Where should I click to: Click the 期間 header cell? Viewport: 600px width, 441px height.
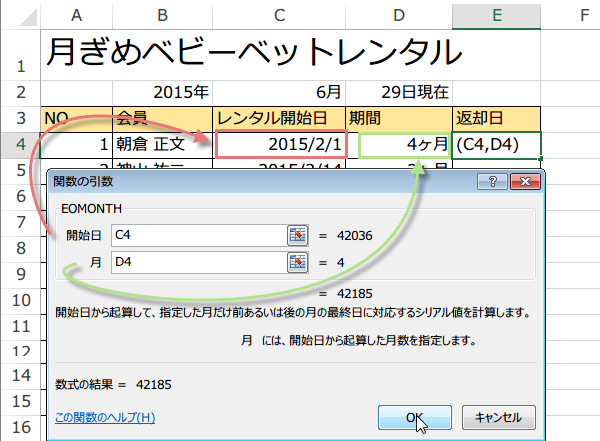[399, 119]
